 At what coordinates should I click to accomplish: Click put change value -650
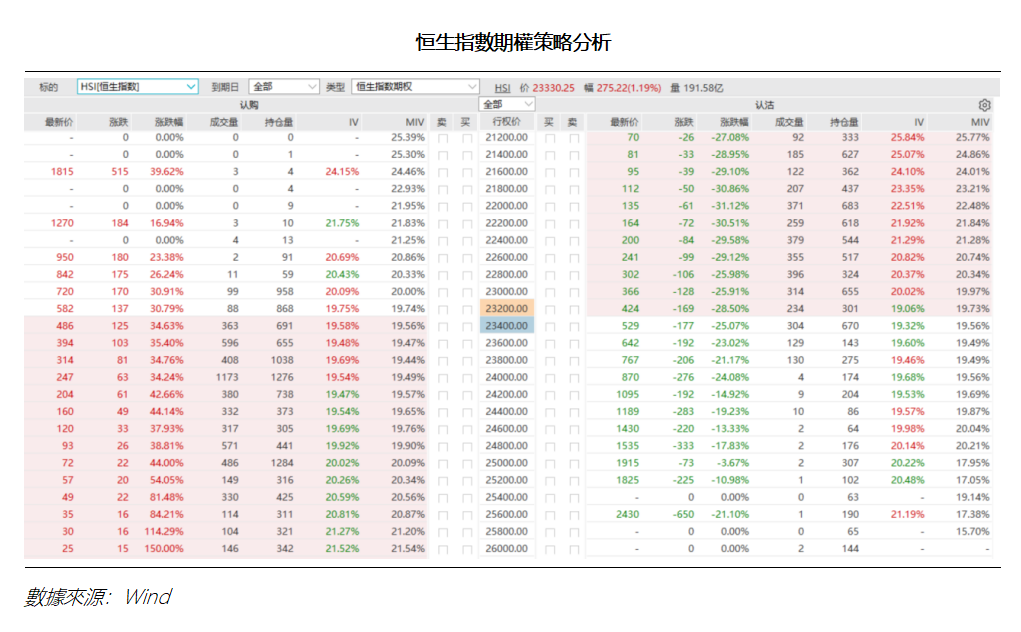point(683,514)
